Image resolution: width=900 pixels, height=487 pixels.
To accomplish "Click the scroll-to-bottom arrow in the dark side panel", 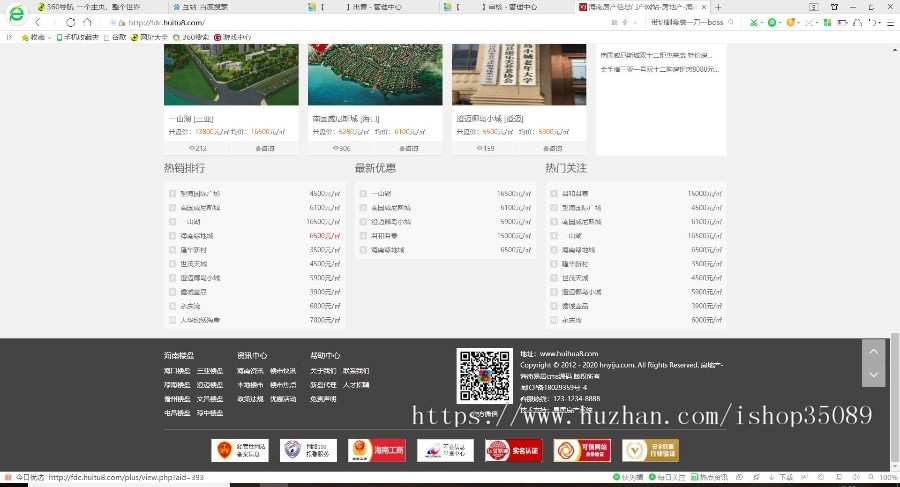I will 873,374.
